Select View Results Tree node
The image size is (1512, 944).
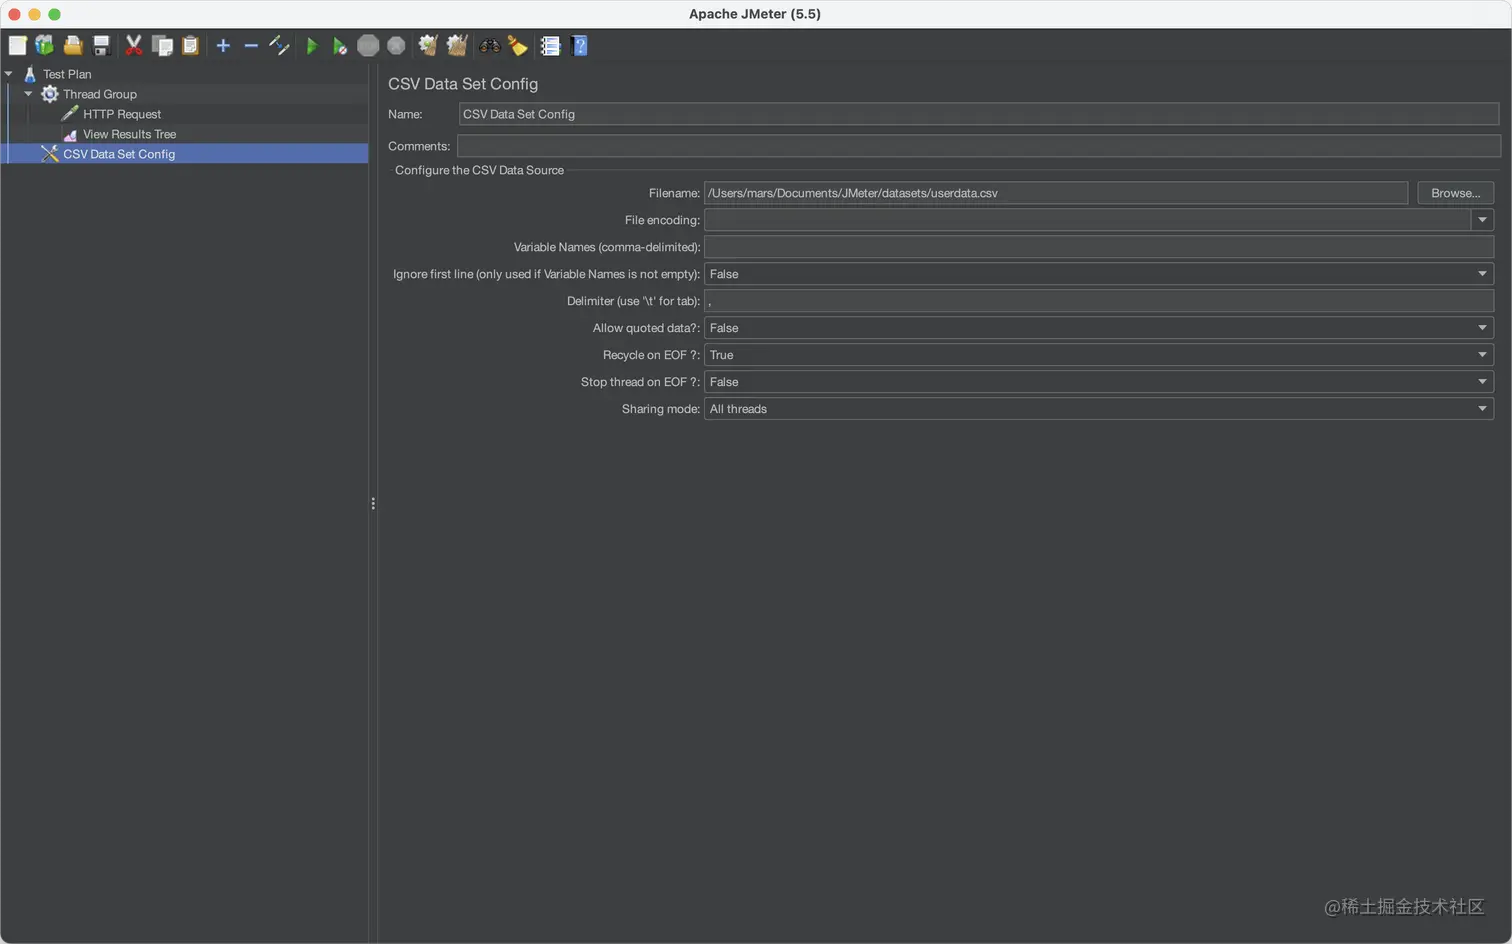coord(129,134)
